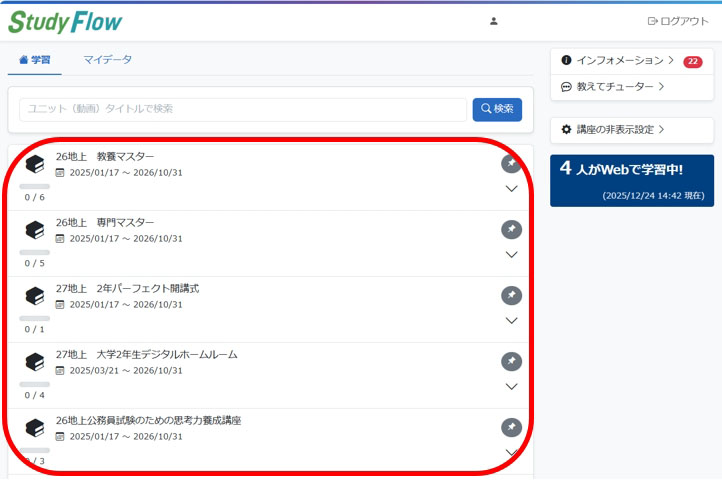The image size is (722, 482).
Task: Click the calendar icon of 専門マスター dates
Action: (x=60, y=238)
